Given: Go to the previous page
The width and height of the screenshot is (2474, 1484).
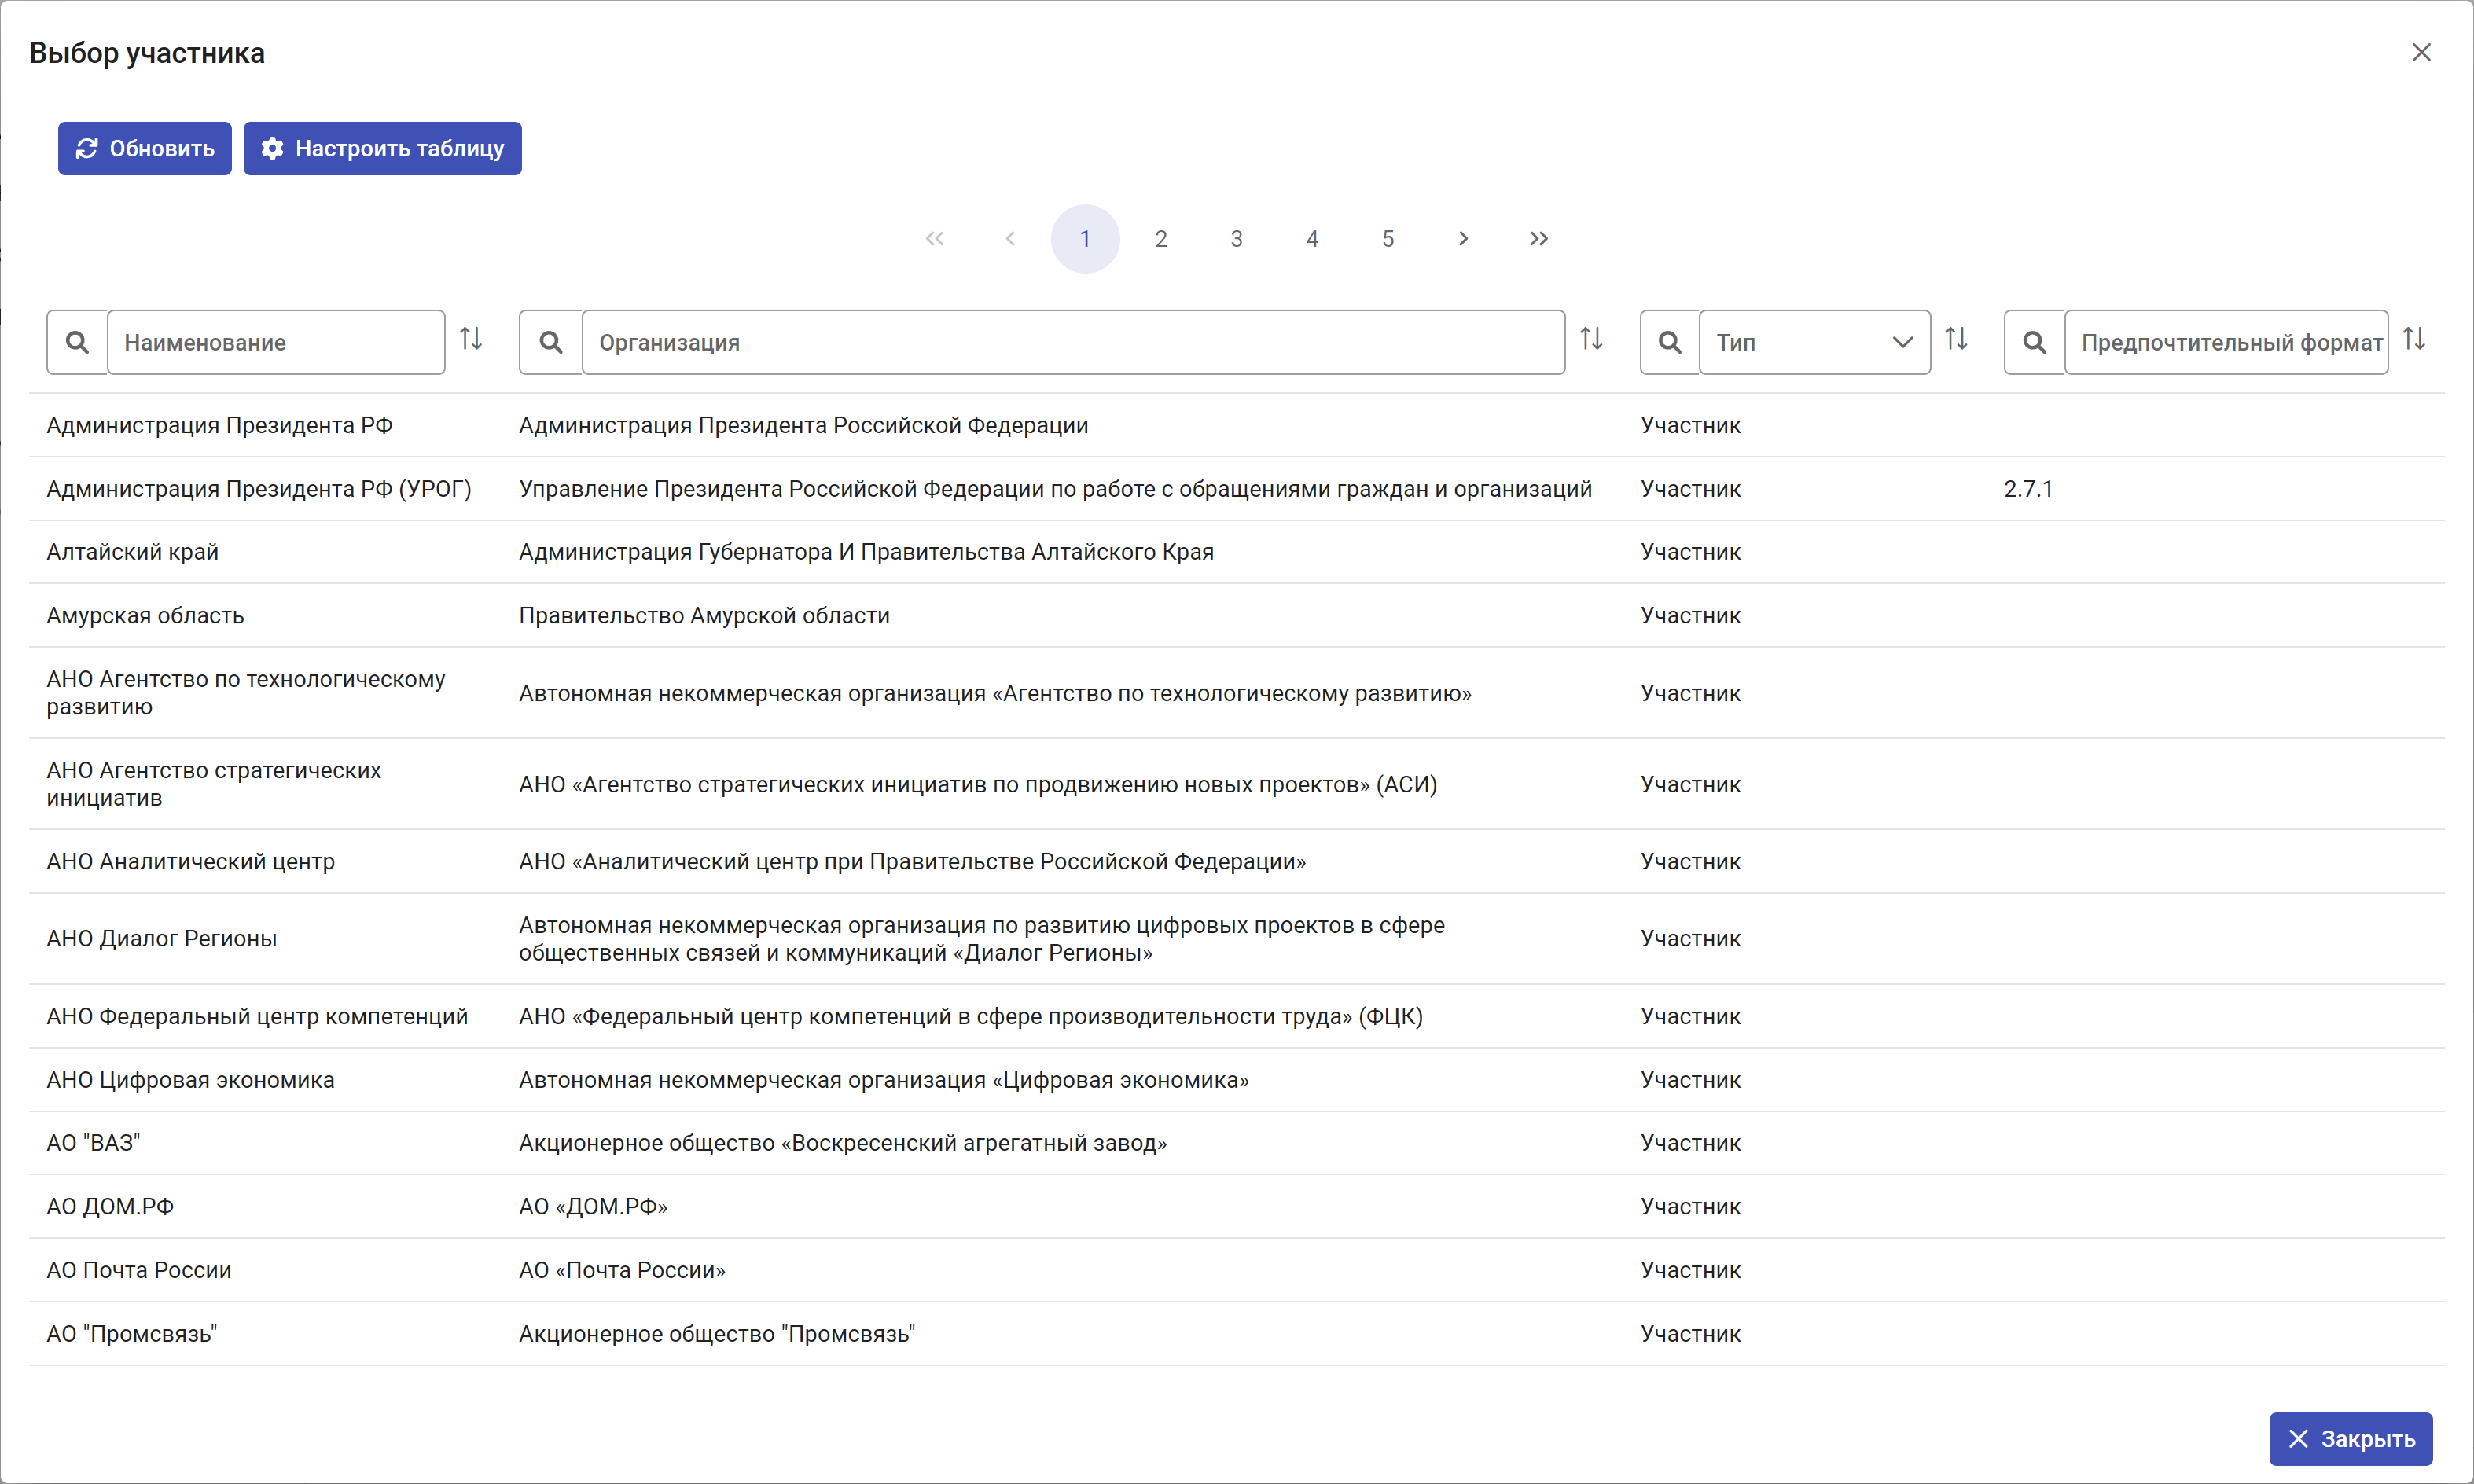Looking at the screenshot, I should point(1010,238).
